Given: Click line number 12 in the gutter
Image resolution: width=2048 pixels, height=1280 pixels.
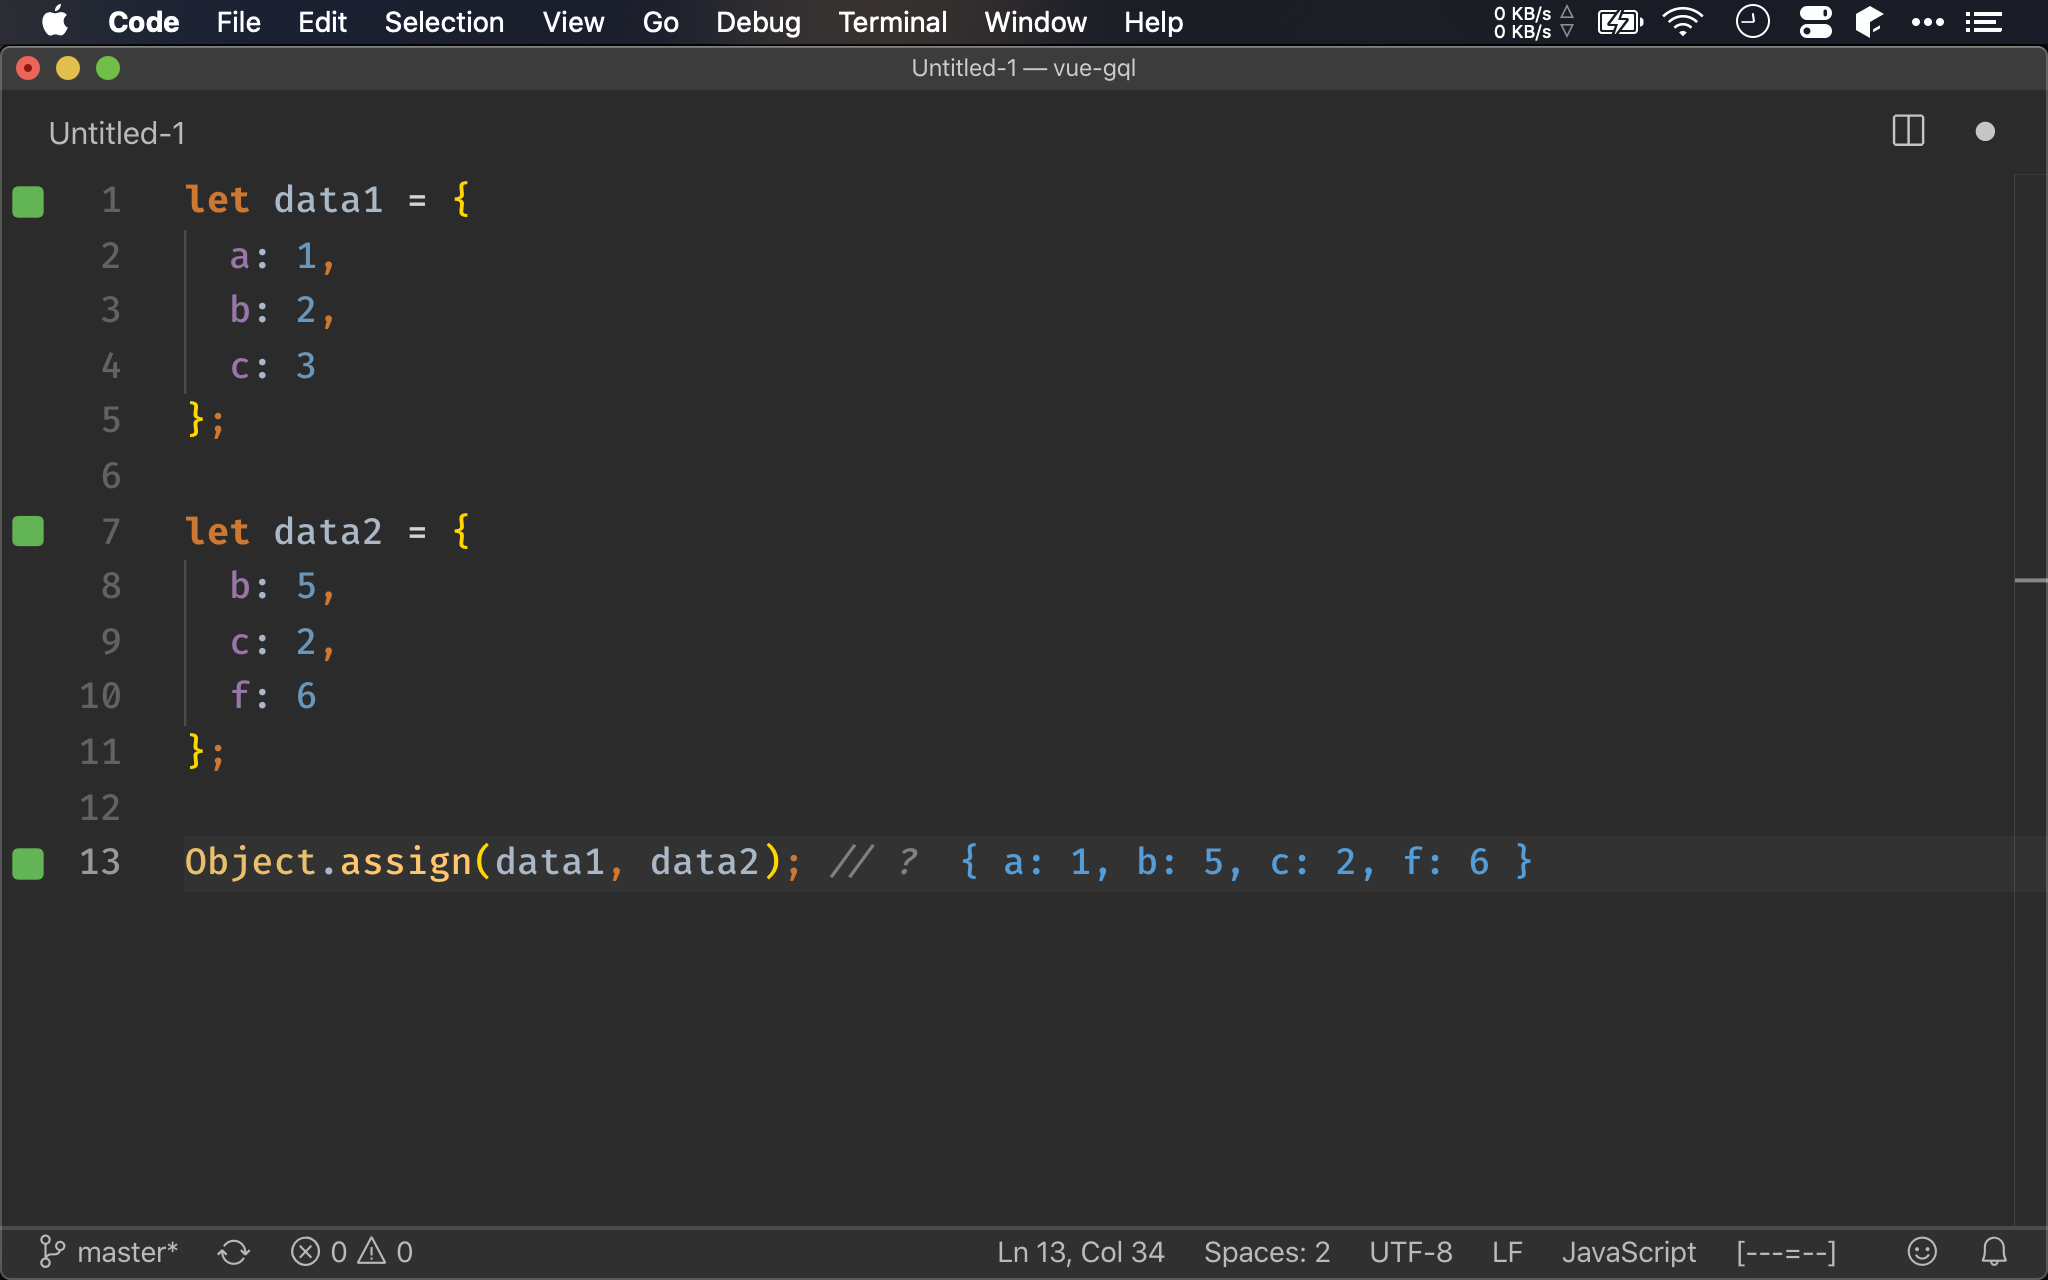Looking at the screenshot, I should tap(100, 807).
